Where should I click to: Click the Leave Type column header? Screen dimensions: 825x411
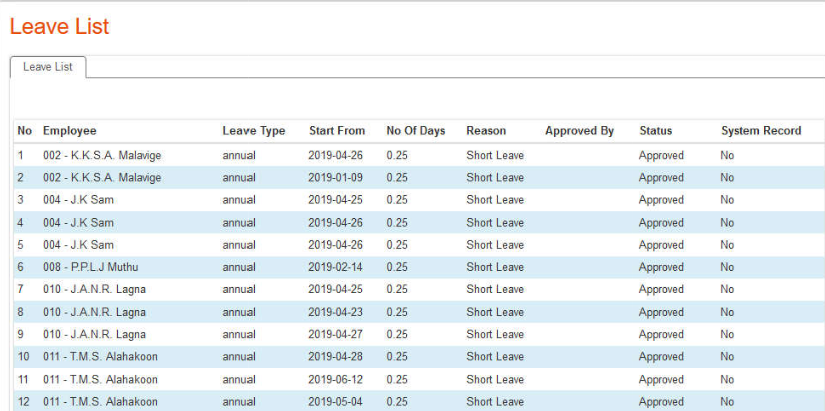tap(253, 131)
